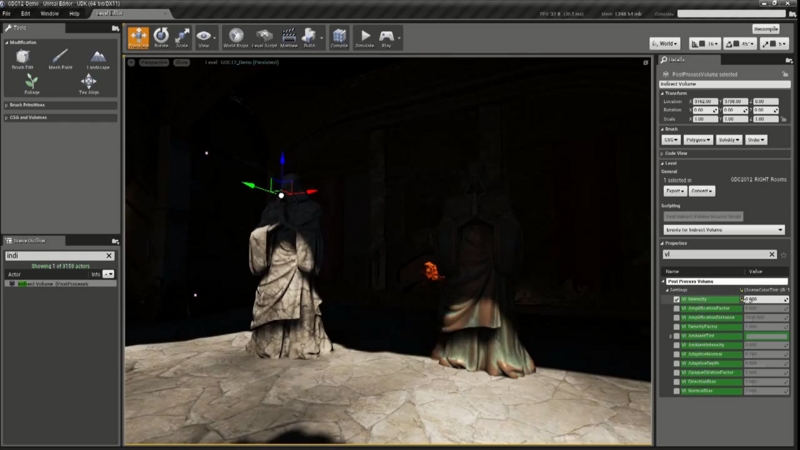Click the Perspective viewport button
800x450 pixels.
(154, 62)
